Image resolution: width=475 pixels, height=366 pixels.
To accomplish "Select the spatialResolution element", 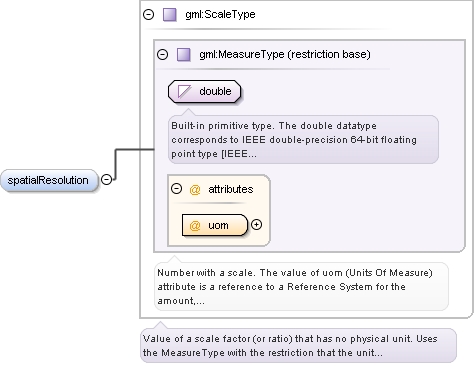I will (49, 180).
